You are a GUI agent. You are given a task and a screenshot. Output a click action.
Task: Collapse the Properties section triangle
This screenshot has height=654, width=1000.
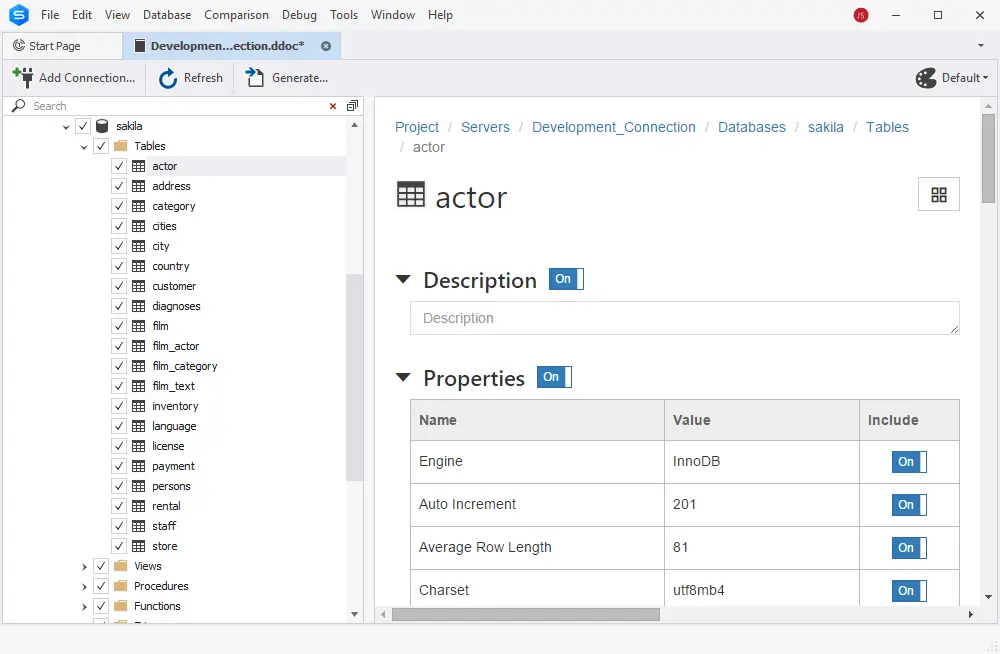point(403,378)
